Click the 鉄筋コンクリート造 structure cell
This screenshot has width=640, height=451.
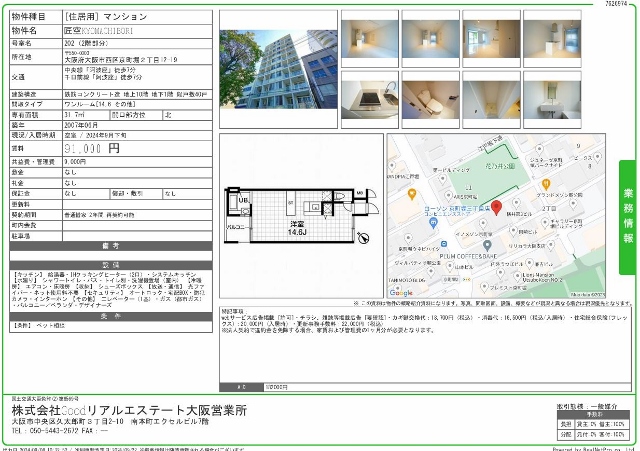point(137,94)
